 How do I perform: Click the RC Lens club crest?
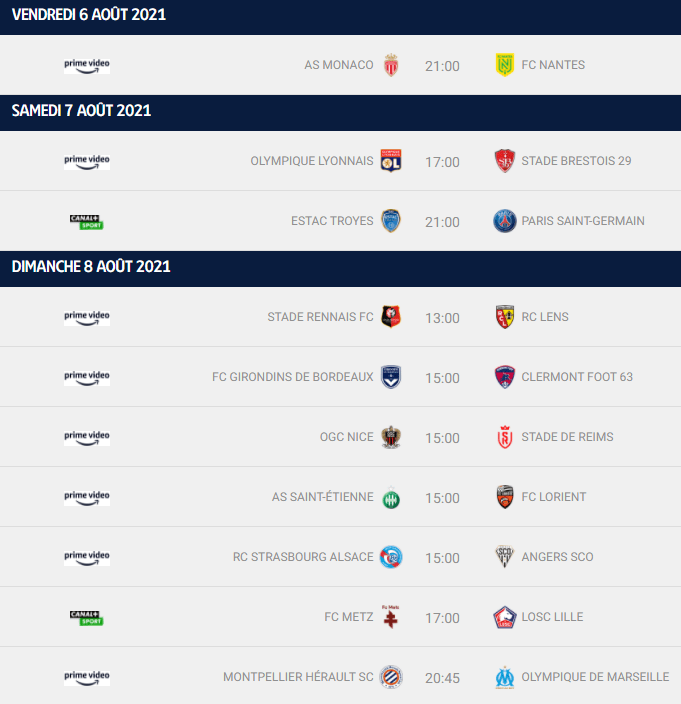point(505,317)
